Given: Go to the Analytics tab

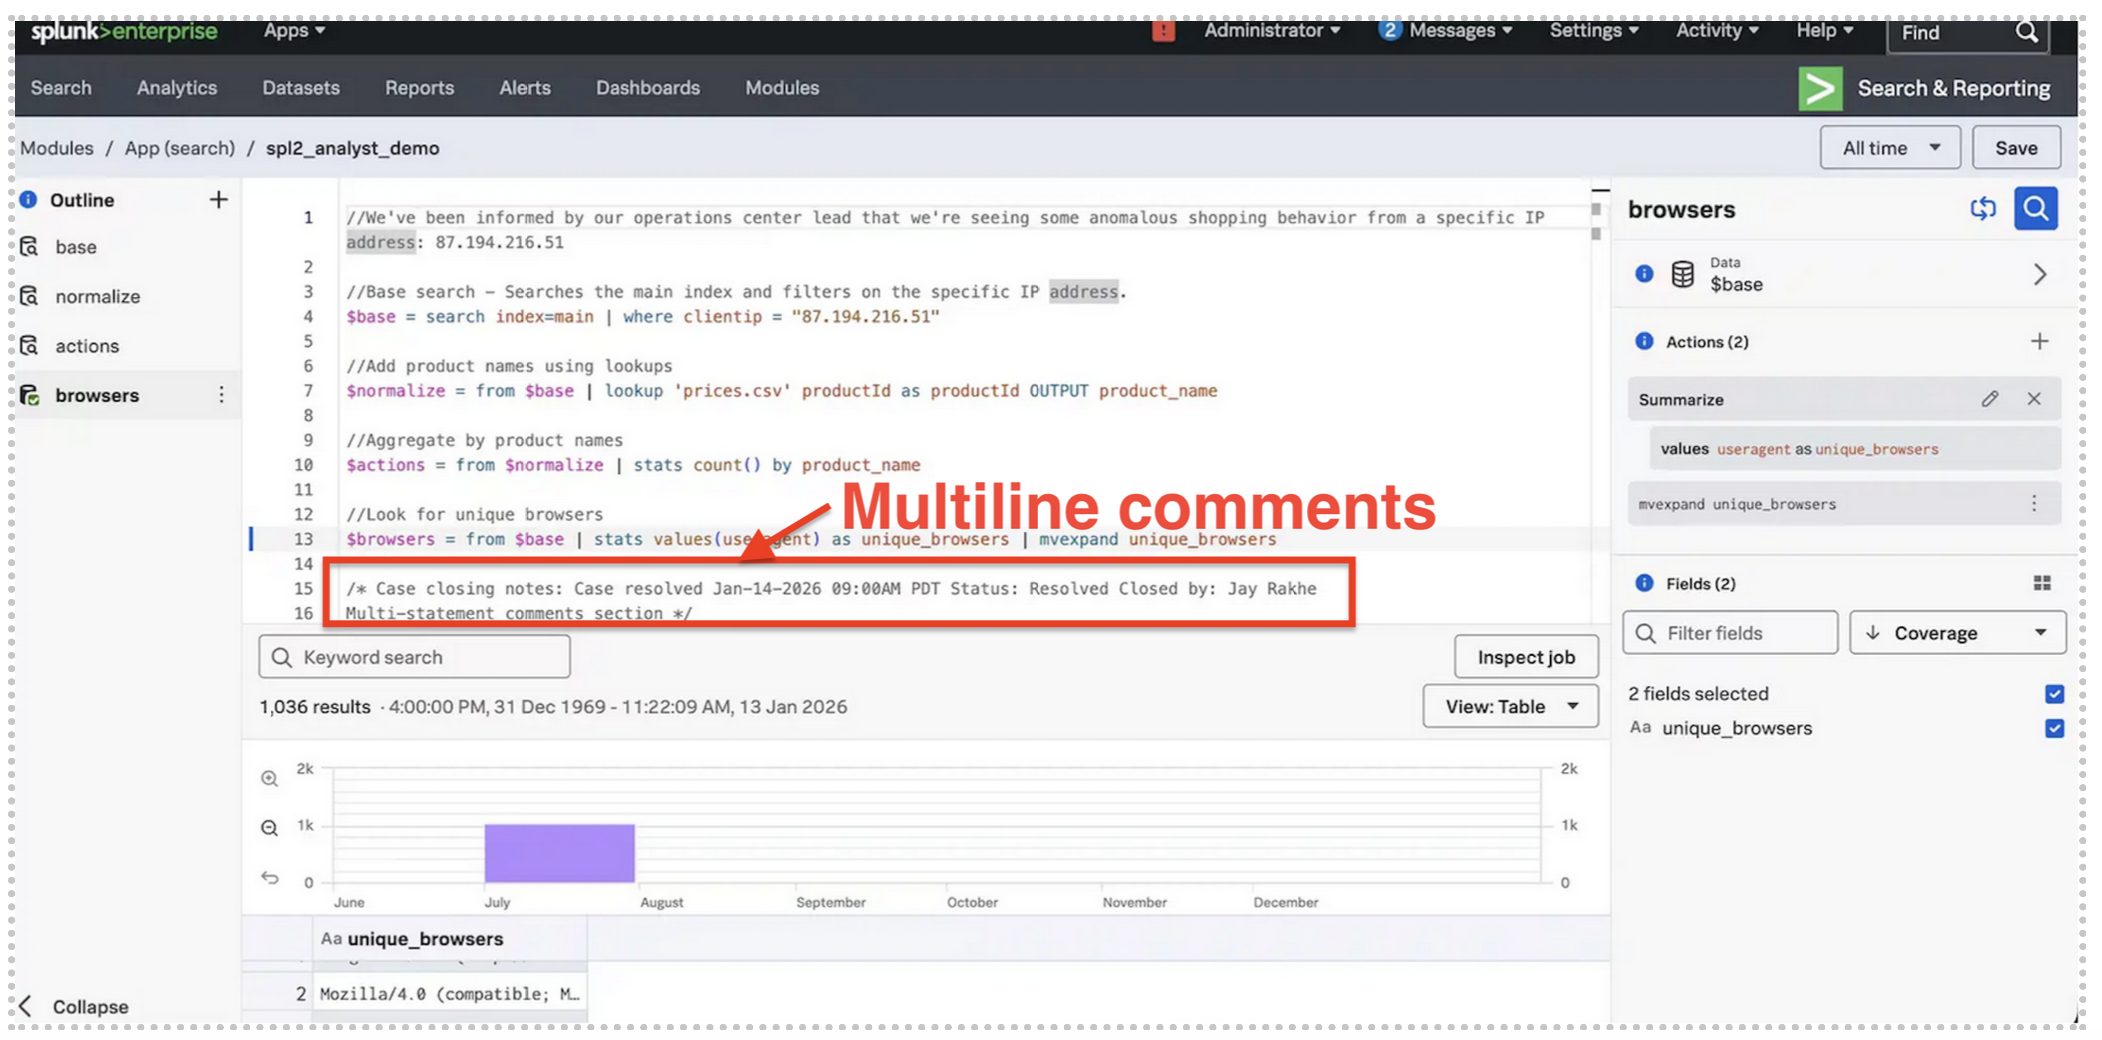Looking at the screenshot, I should pos(177,88).
